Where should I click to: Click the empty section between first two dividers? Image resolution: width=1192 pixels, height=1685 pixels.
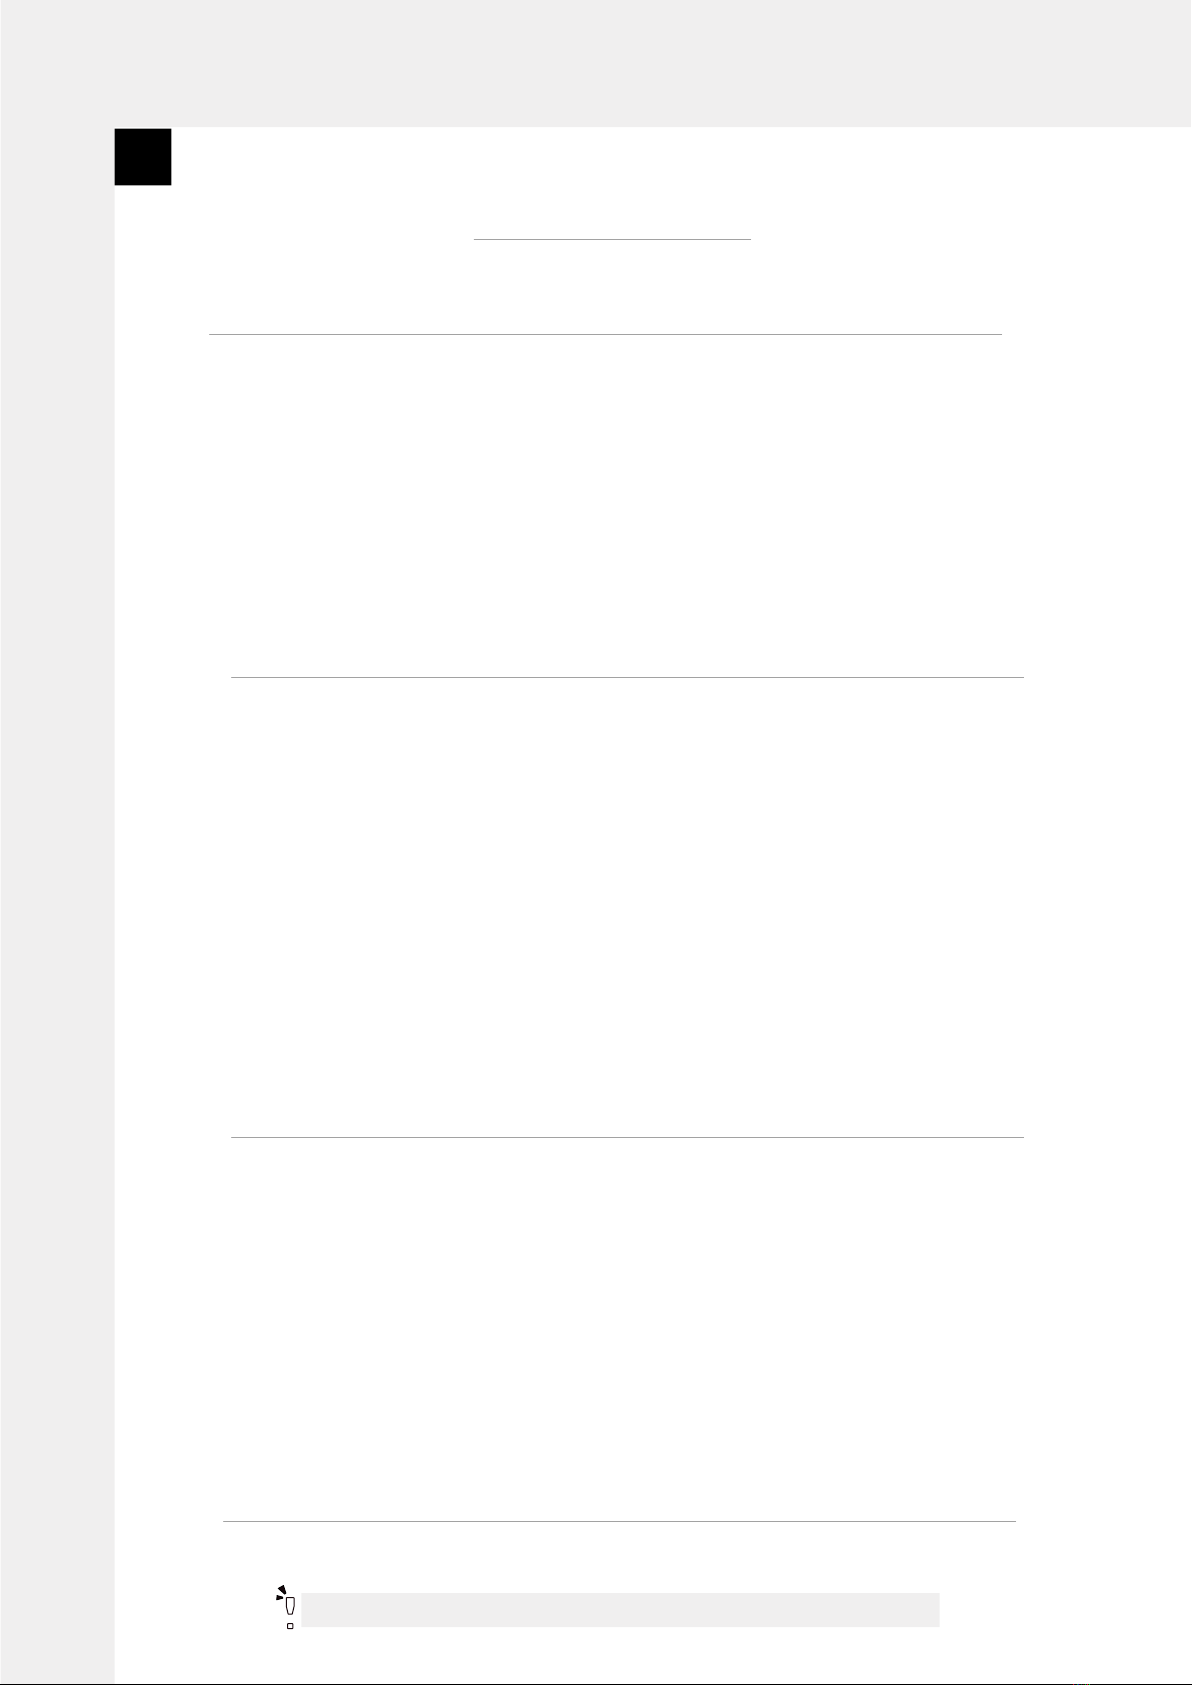(616, 505)
